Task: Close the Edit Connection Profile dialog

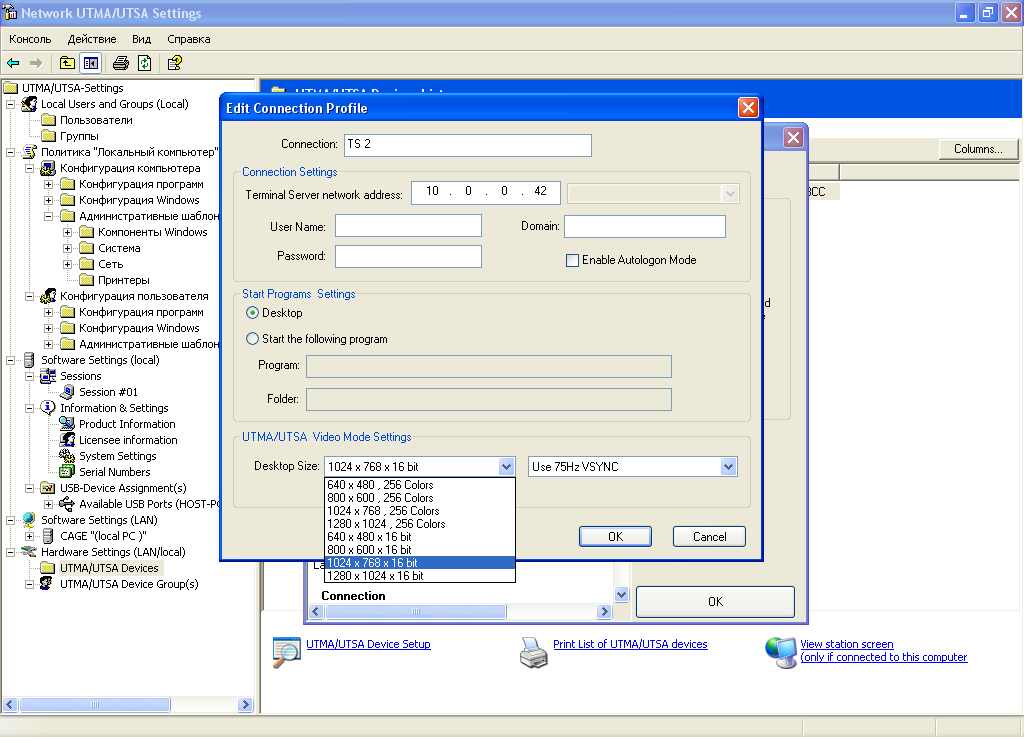Action: coord(748,108)
